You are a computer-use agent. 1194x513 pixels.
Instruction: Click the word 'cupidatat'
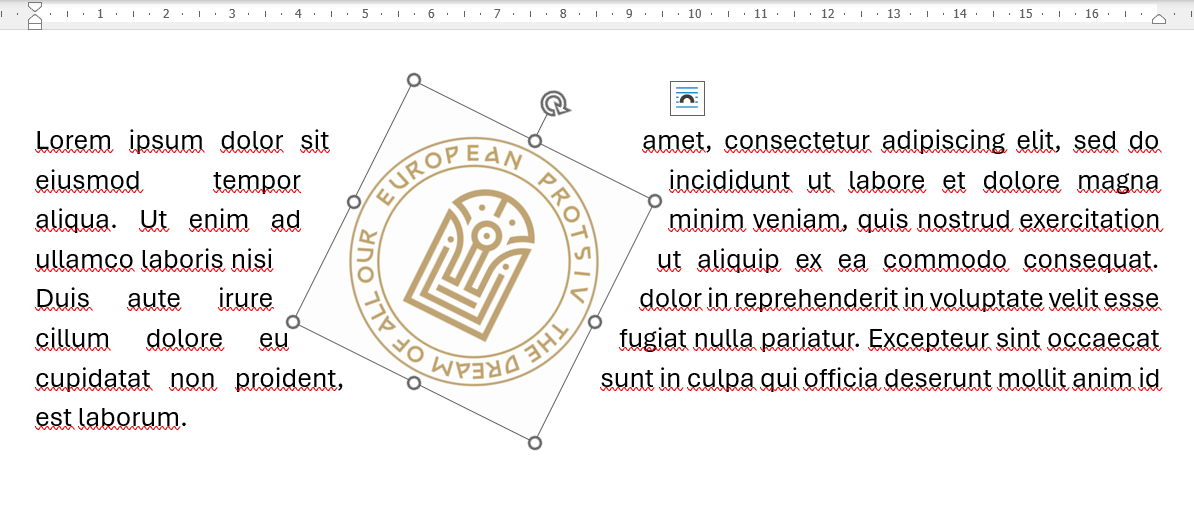point(95,379)
